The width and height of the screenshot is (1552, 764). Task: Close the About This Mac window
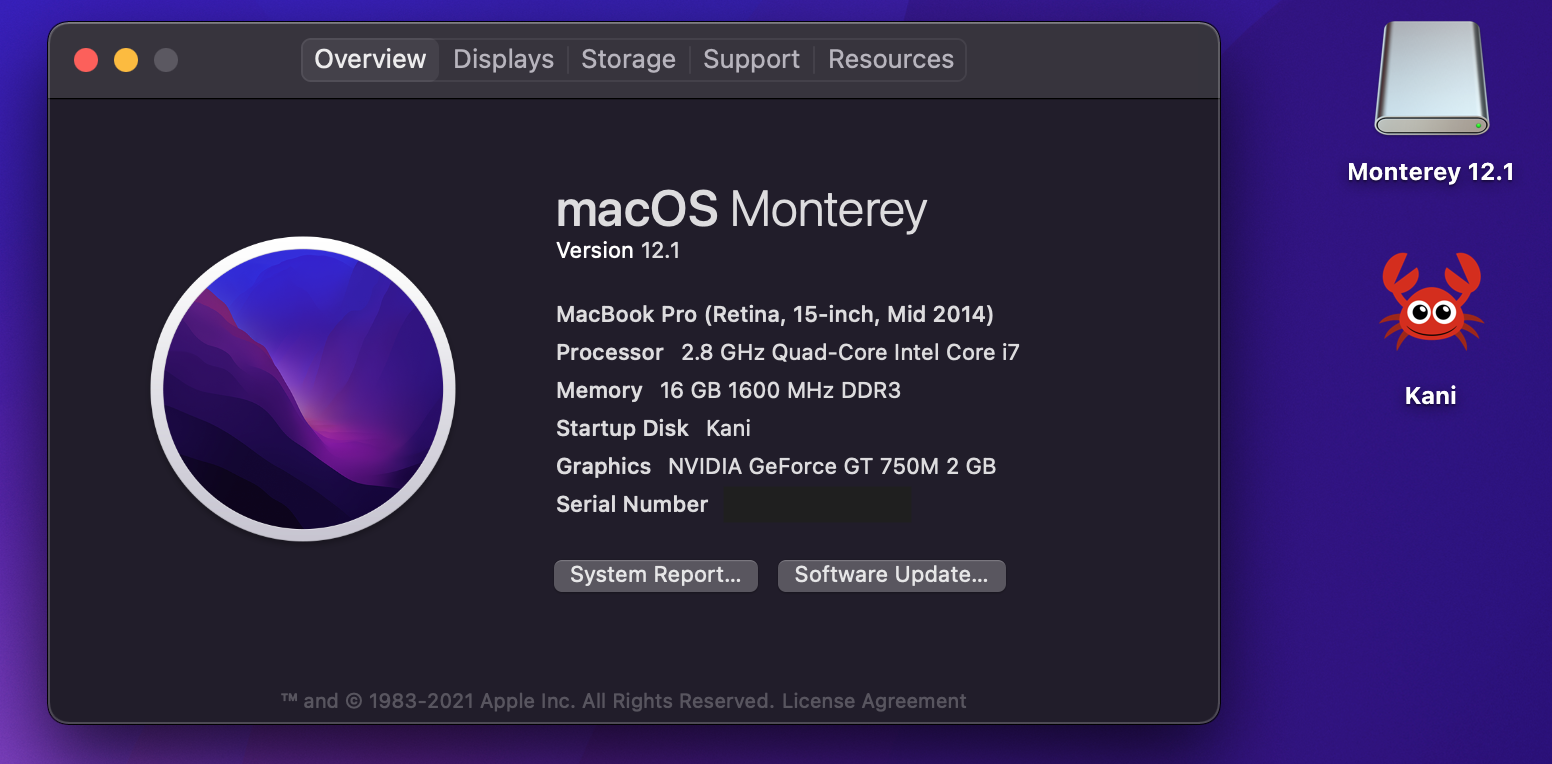[86, 60]
